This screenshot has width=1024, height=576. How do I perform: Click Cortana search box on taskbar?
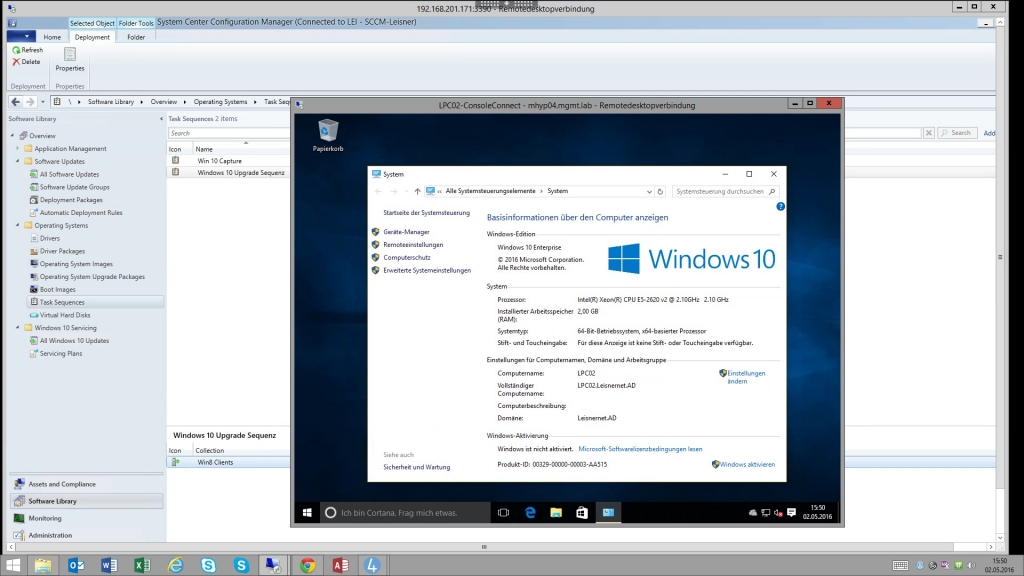405,513
